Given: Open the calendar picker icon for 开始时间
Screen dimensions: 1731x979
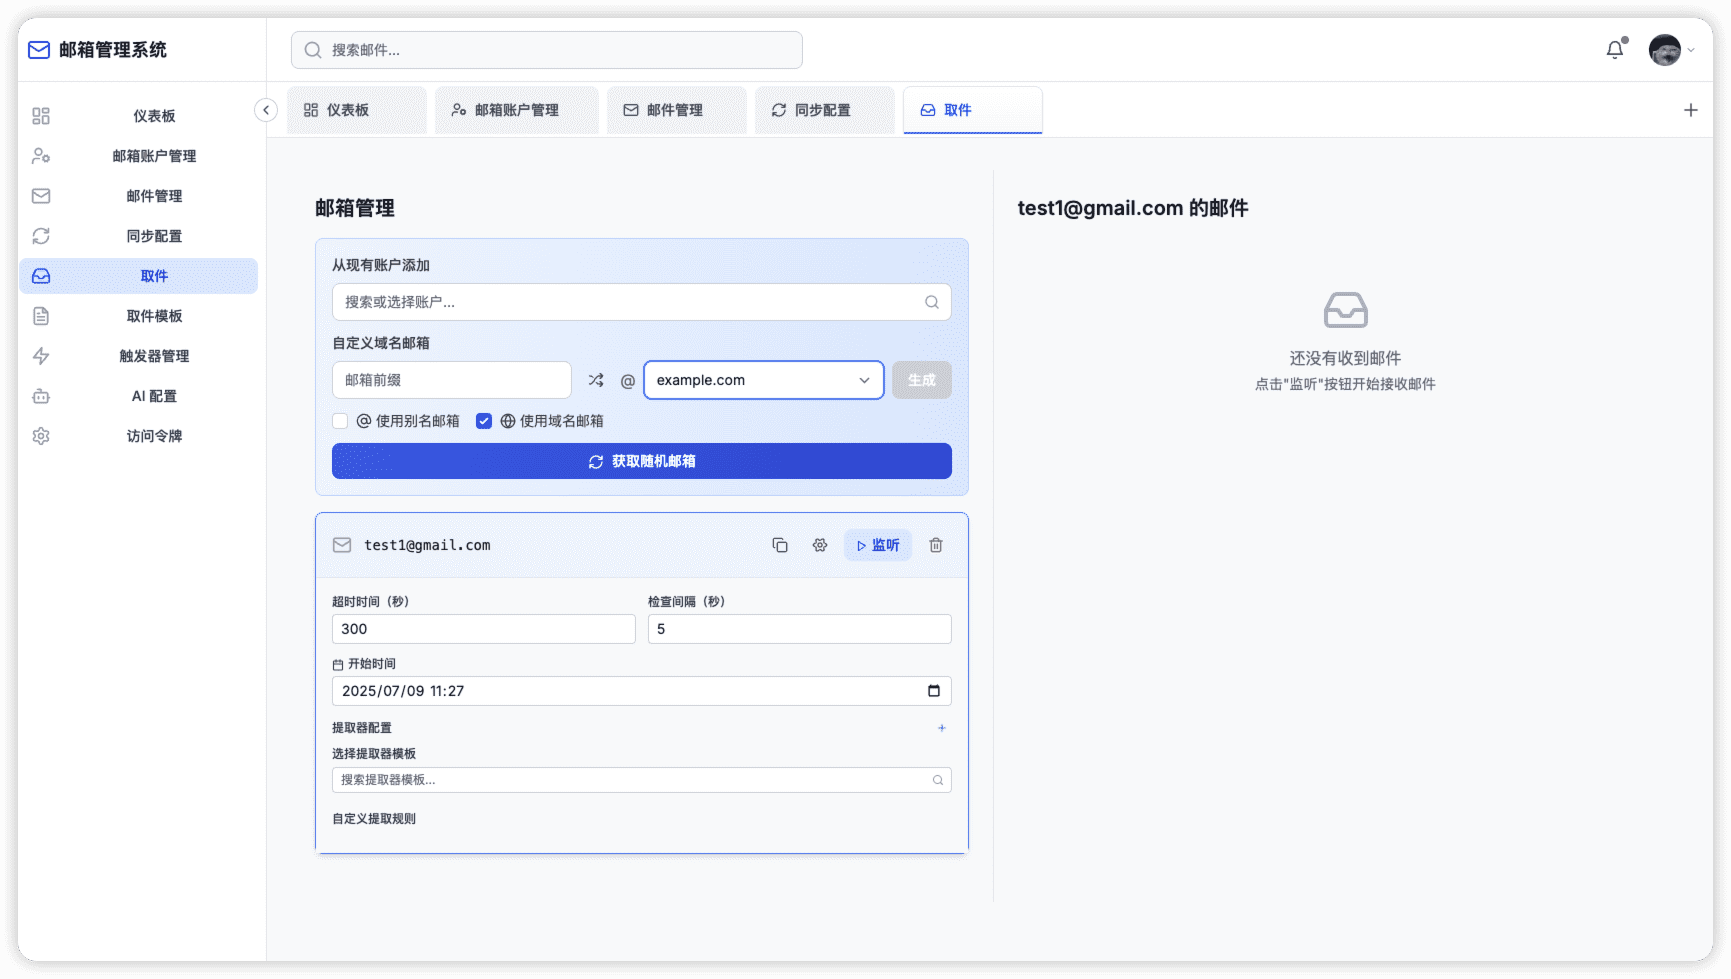Looking at the screenshot, I should [934, 691].
